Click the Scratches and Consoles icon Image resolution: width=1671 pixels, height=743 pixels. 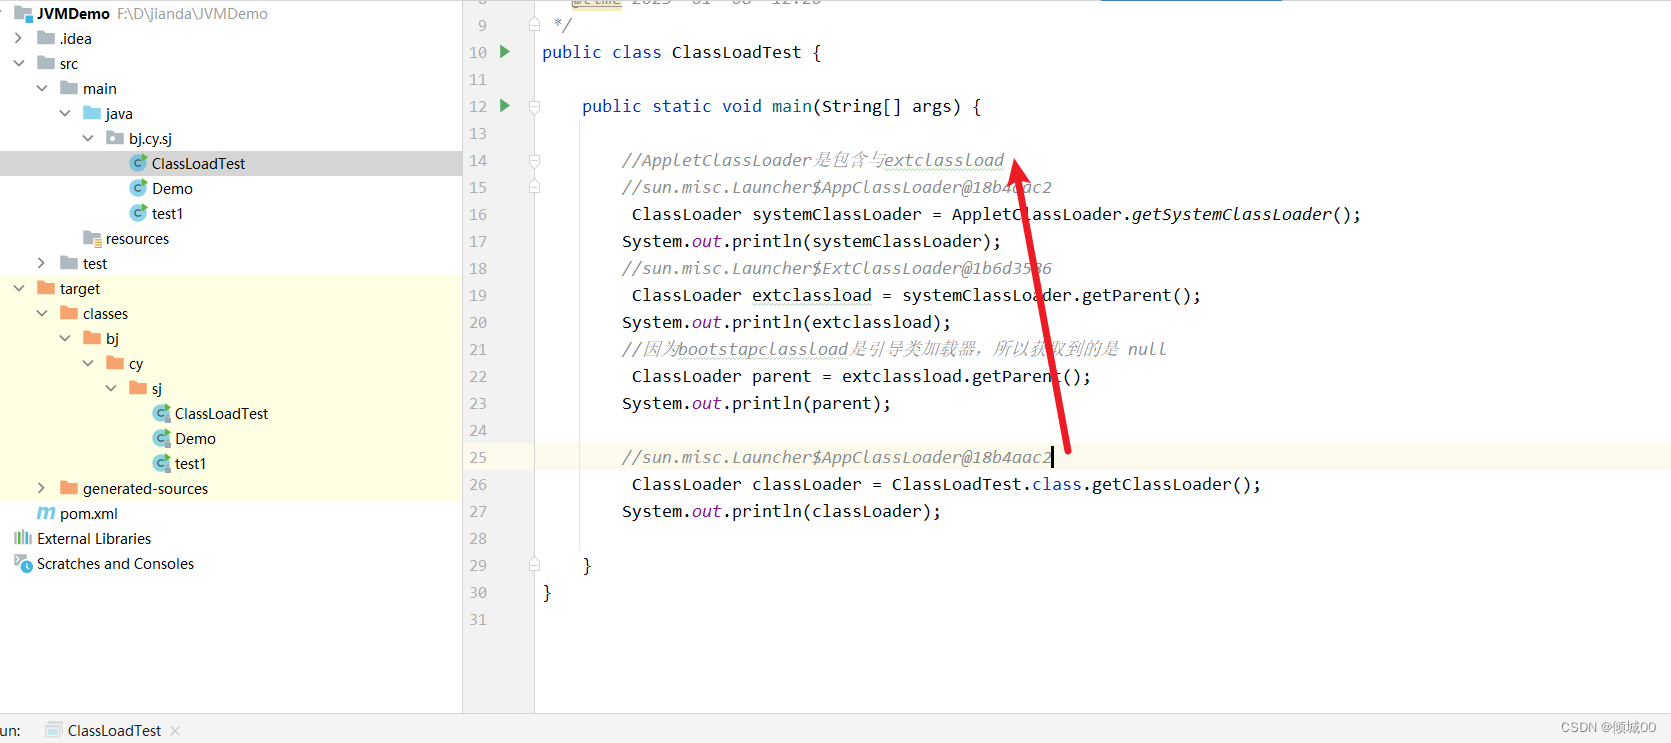click(23, 563)
